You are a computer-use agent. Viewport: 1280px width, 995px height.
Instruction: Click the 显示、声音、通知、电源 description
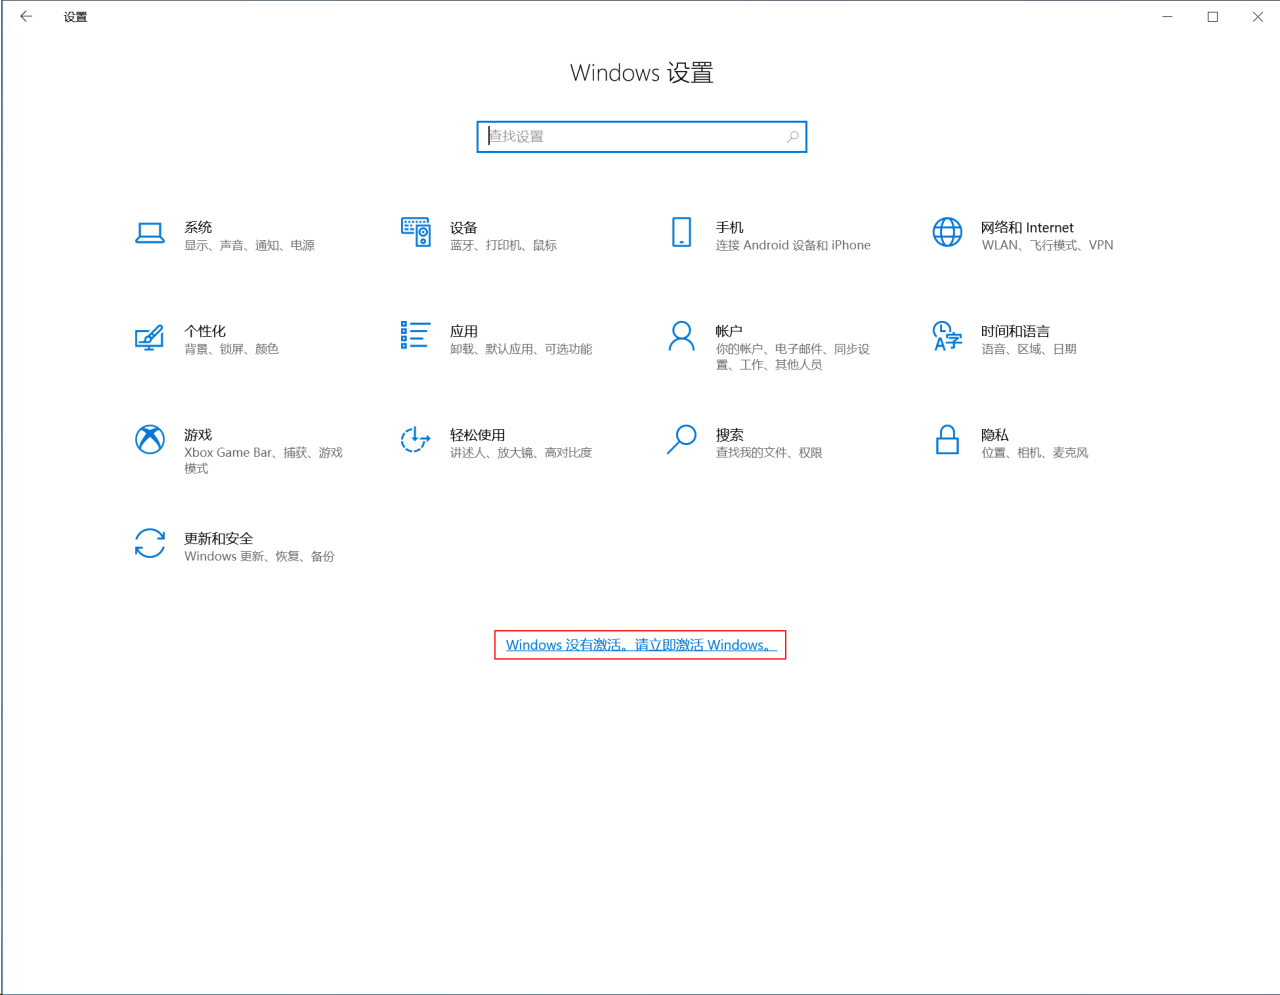(x=249, y=245)
